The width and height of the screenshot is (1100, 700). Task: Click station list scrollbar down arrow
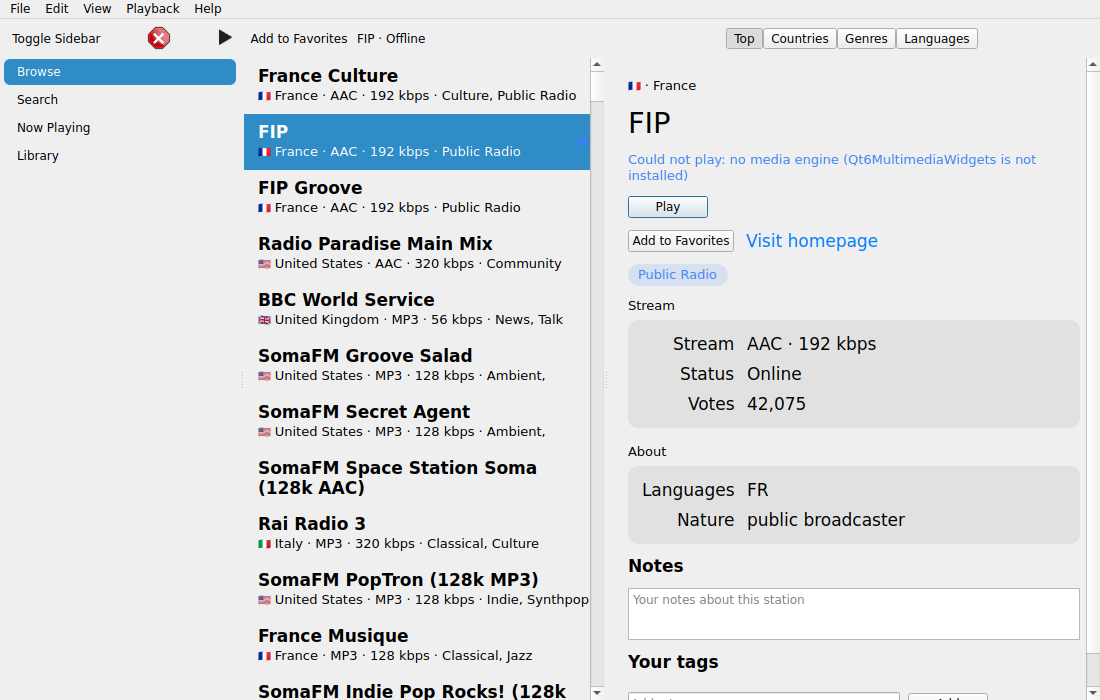click(597, 693)
